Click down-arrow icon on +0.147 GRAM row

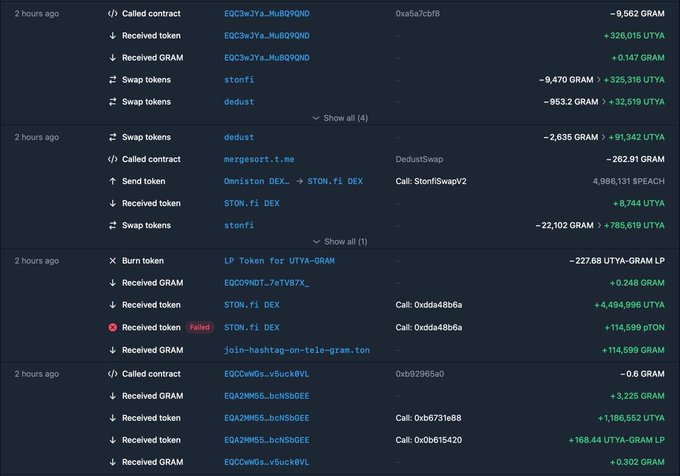(112, 58)
